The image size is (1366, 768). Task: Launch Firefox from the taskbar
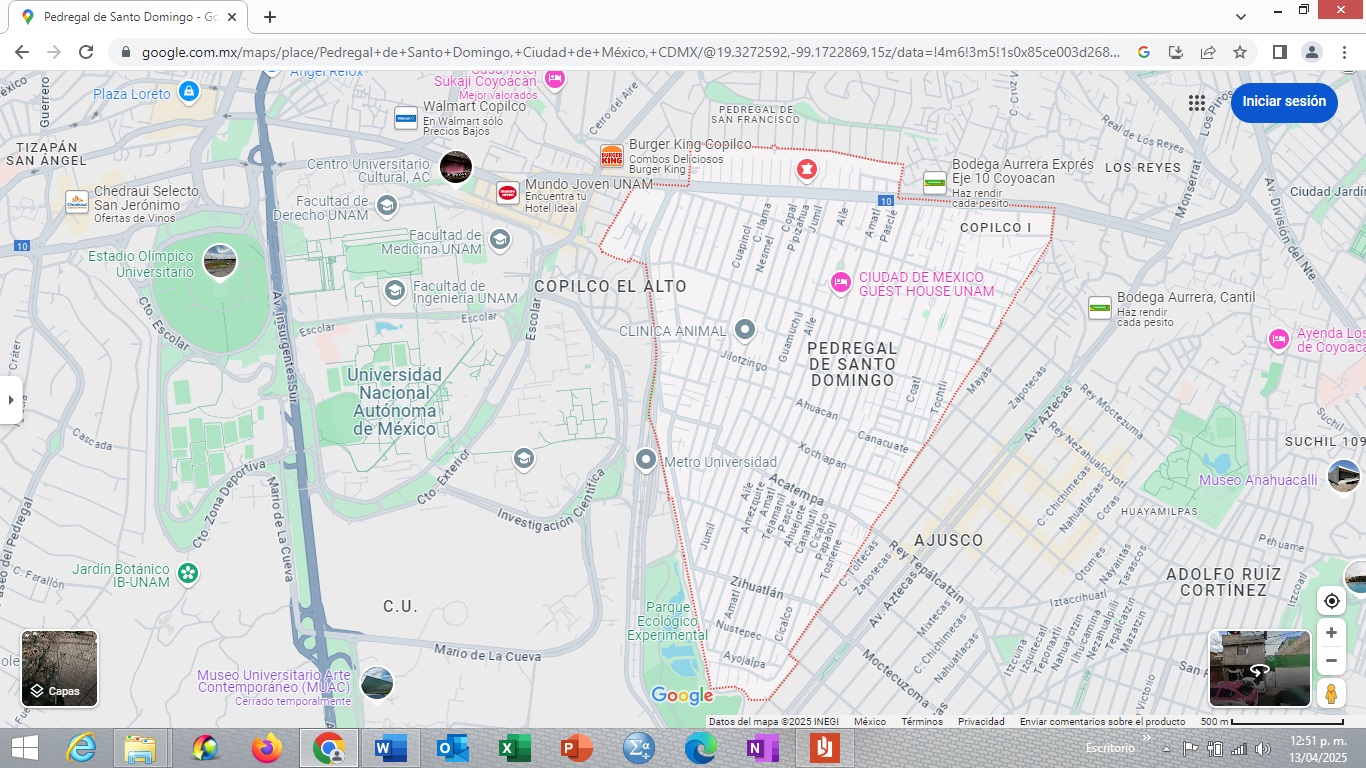267,748
